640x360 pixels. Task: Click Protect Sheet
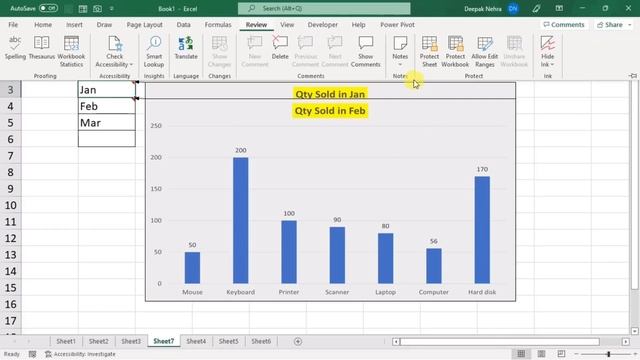tap(429, 51)
